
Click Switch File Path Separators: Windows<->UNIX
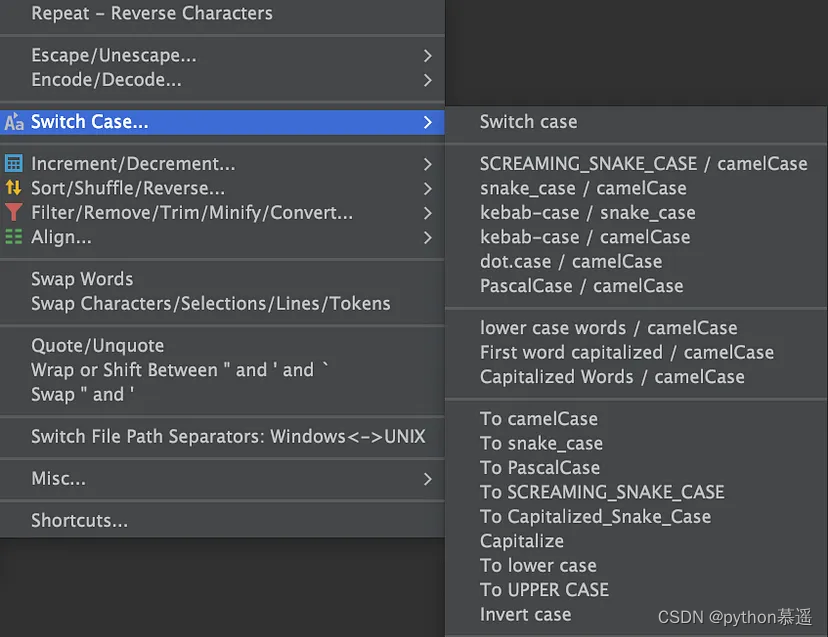point(228,437)
